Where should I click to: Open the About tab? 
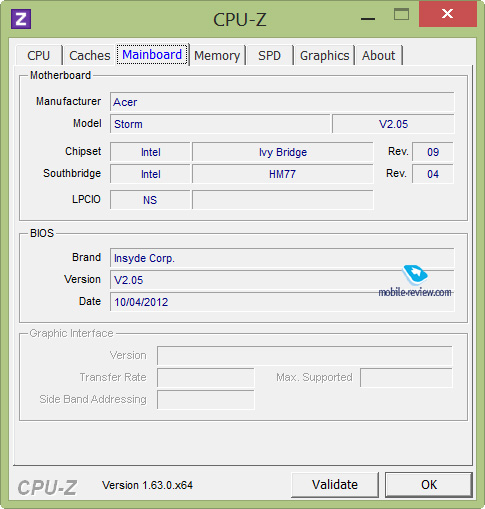379,55
